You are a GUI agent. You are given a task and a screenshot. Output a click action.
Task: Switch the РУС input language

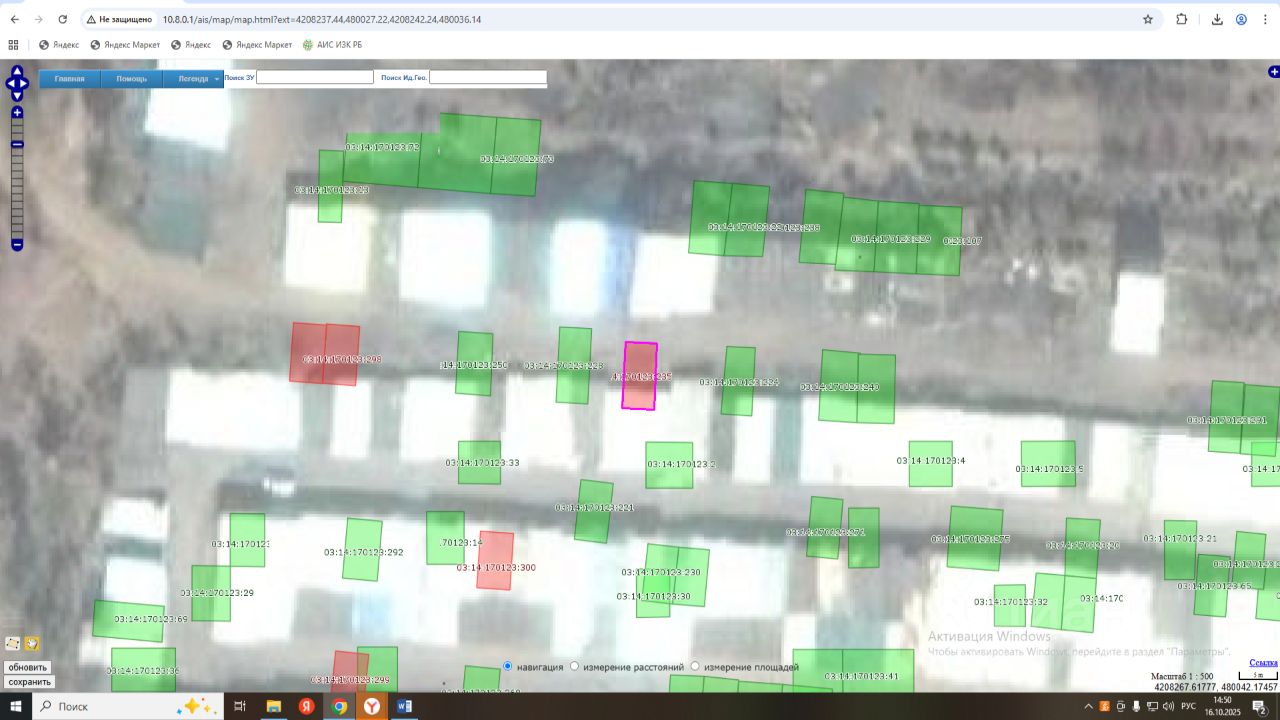(x=1188, y=706)
